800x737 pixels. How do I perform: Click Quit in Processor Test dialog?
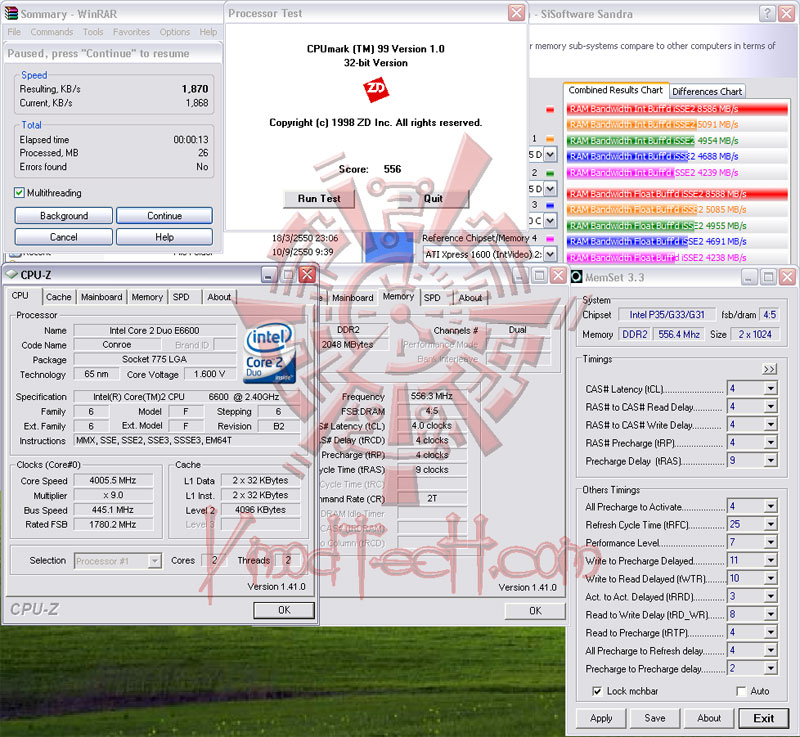pos(433,198)
